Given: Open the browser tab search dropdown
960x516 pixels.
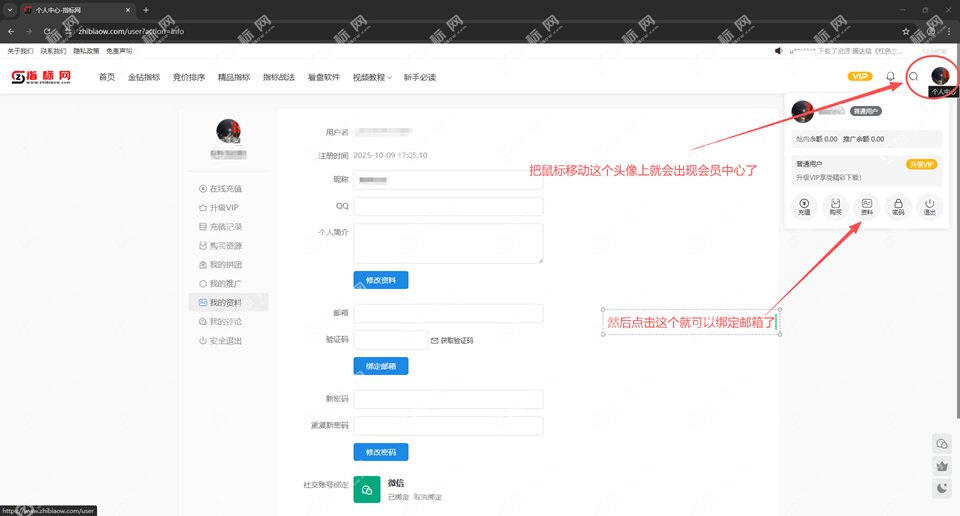Looking at the screenshot, I should point(10,9).
